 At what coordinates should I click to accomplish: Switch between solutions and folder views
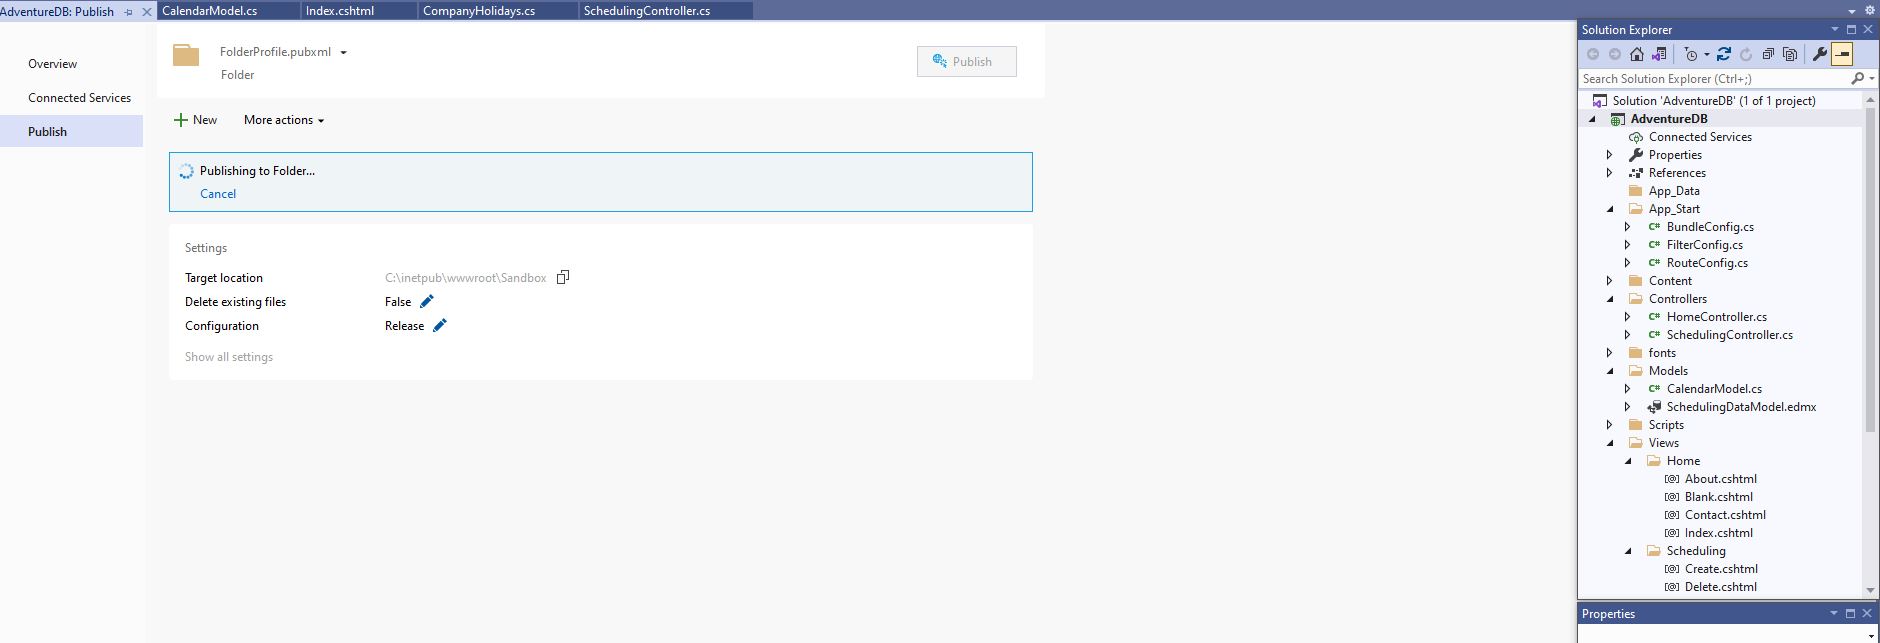tap(1659, 54)
